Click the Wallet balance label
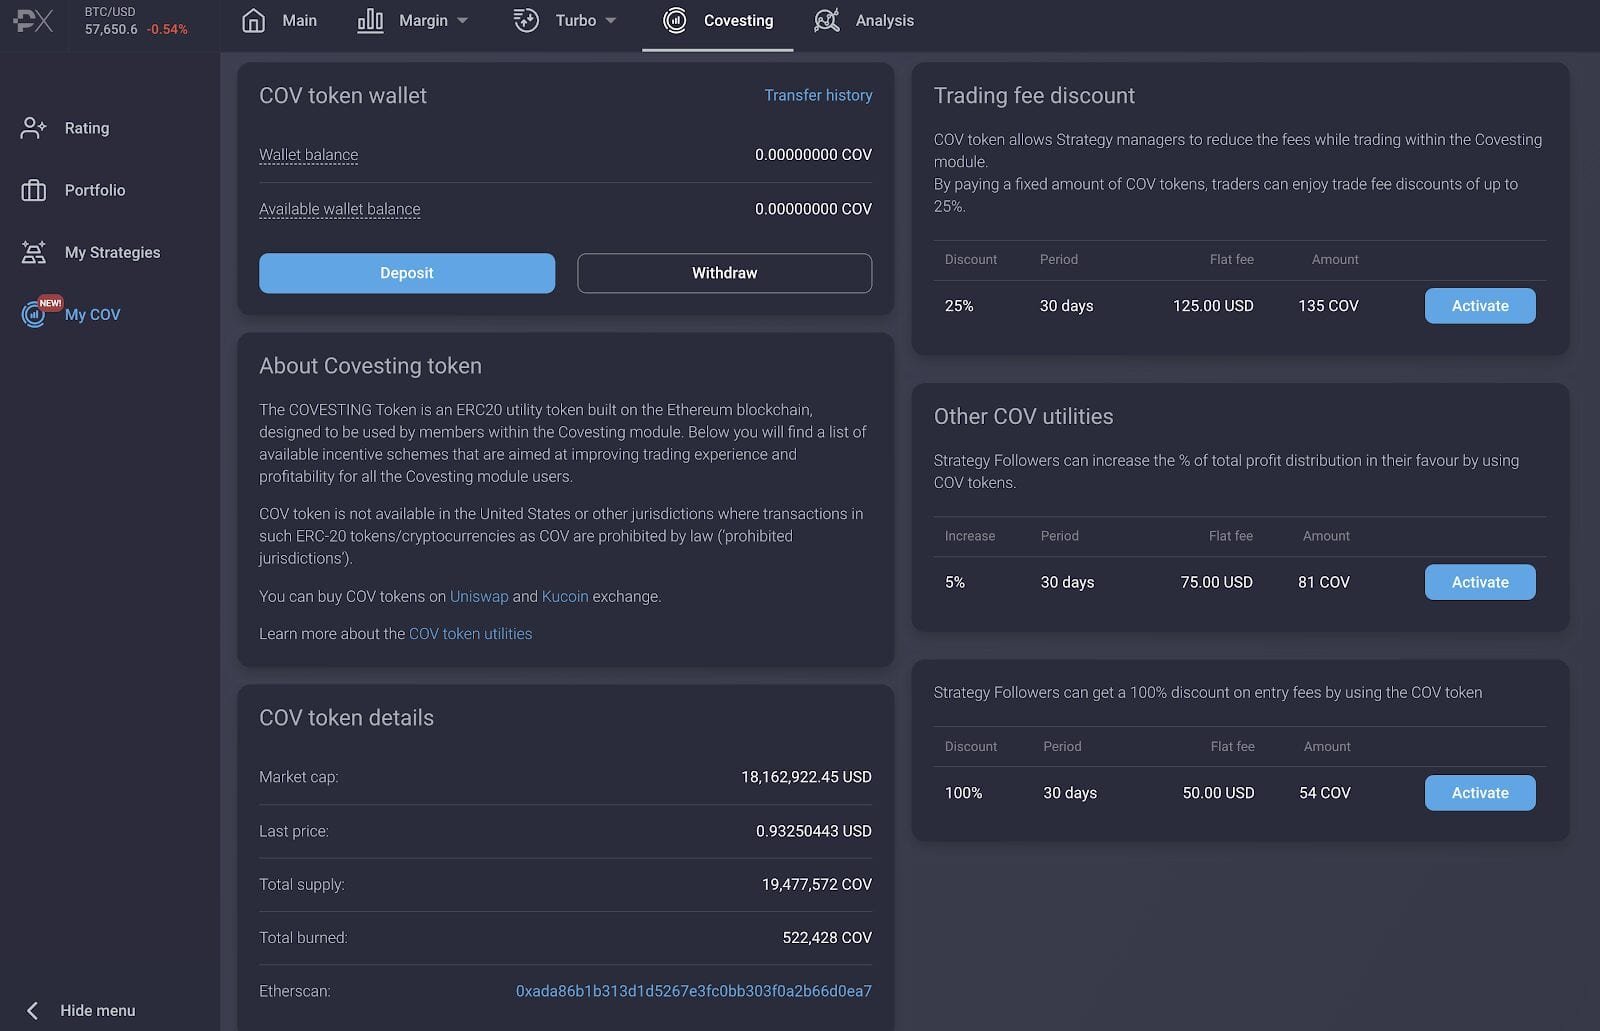1600x1031 pixels. (x=308, y=155)
